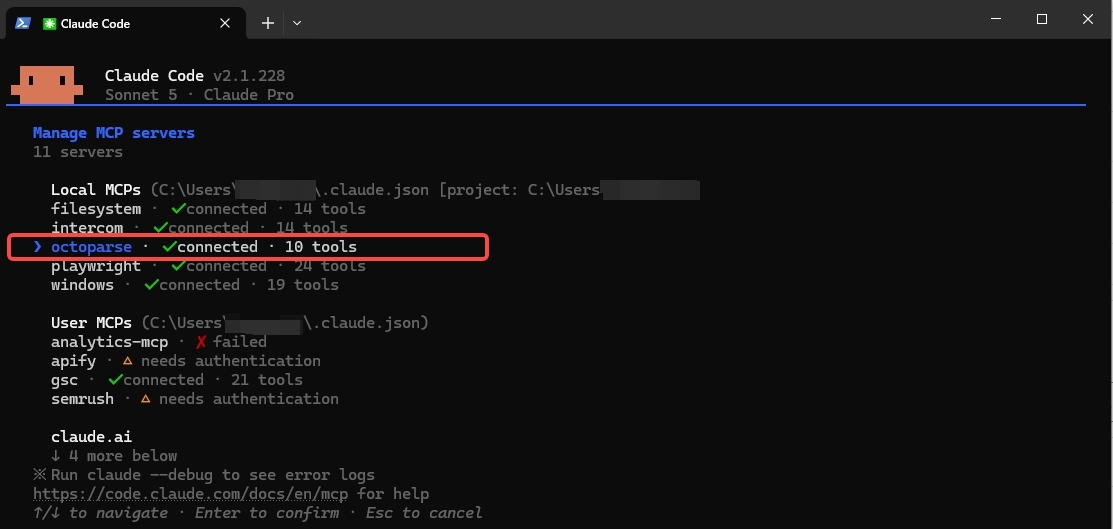The width and height of the screenshot is (1113, 529).
Task: Open the new-tab profile dropdown arrow
Action: (297, 23)
